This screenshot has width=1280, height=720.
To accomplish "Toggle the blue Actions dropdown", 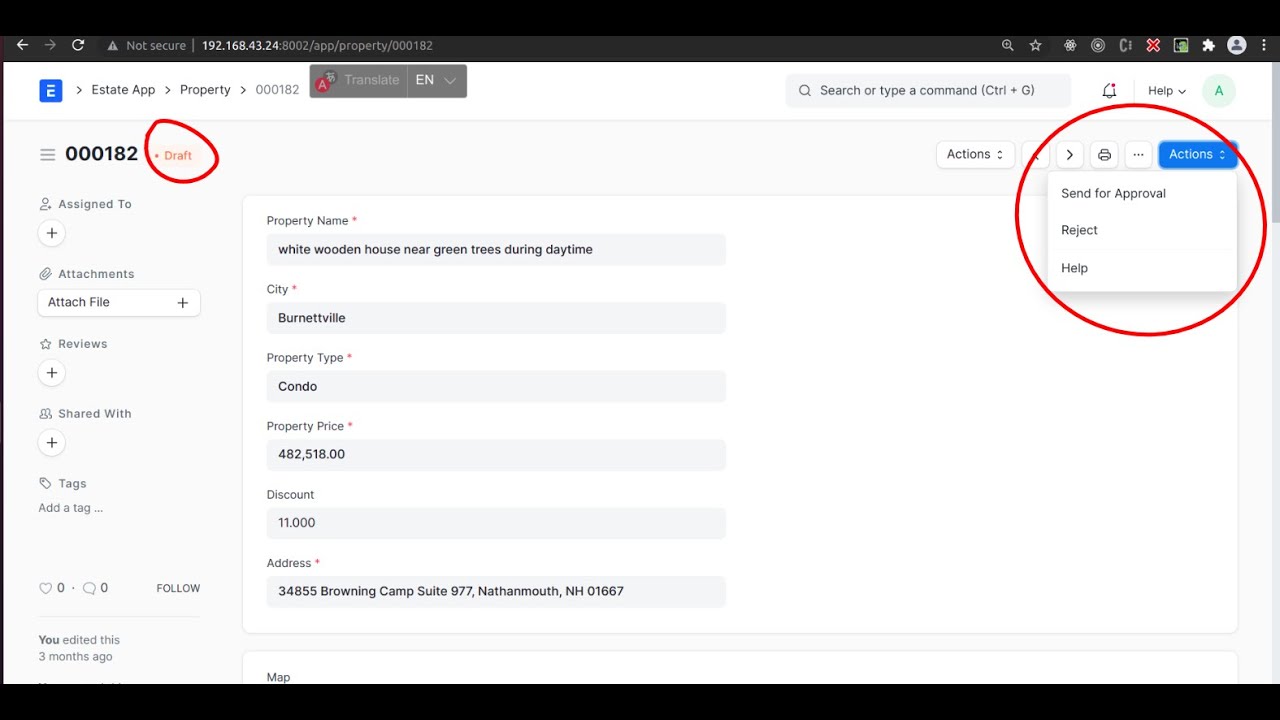I will [x=1197, y=154].
